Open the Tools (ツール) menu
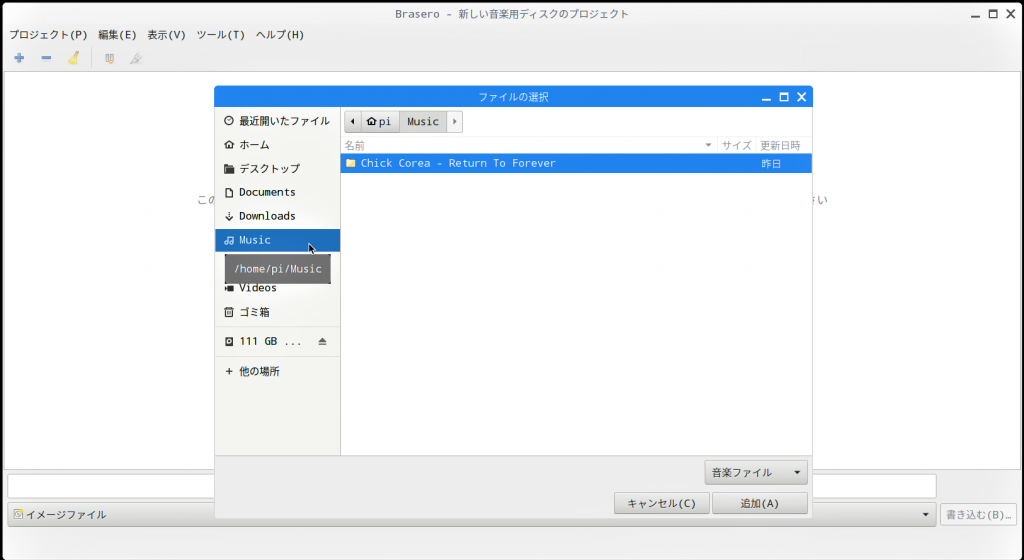 pos(221,35)
